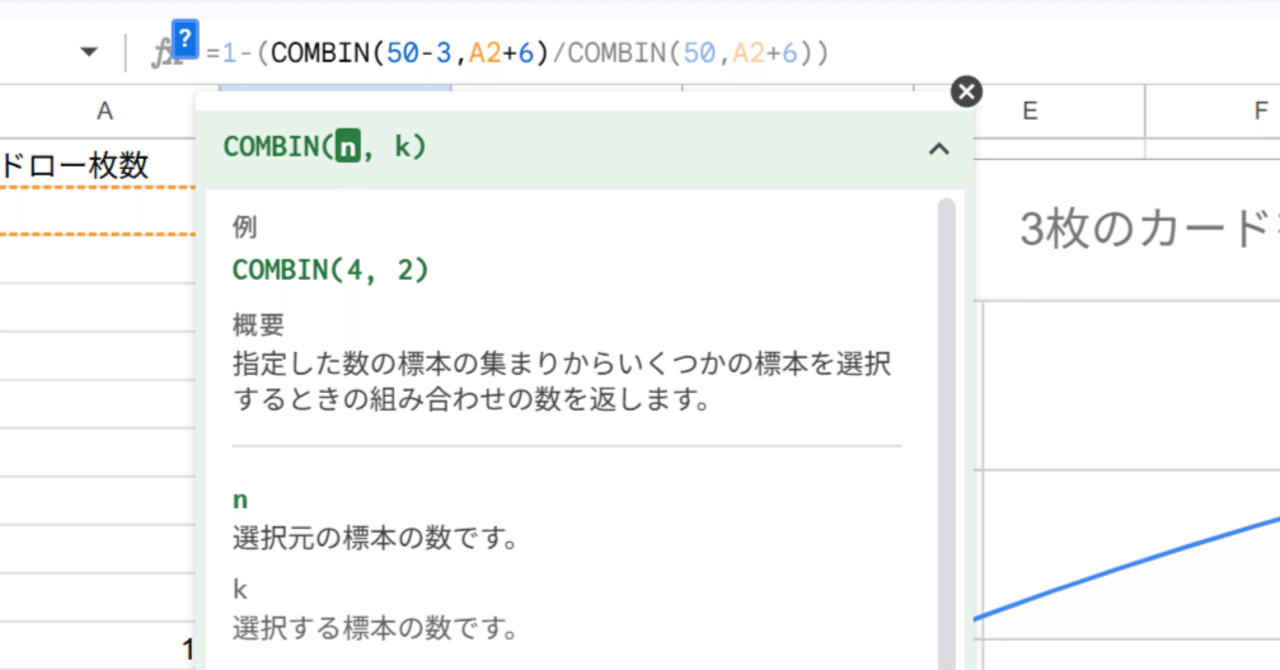Click highlighted n in COMBIN(n, k) header

click(347, 147)
